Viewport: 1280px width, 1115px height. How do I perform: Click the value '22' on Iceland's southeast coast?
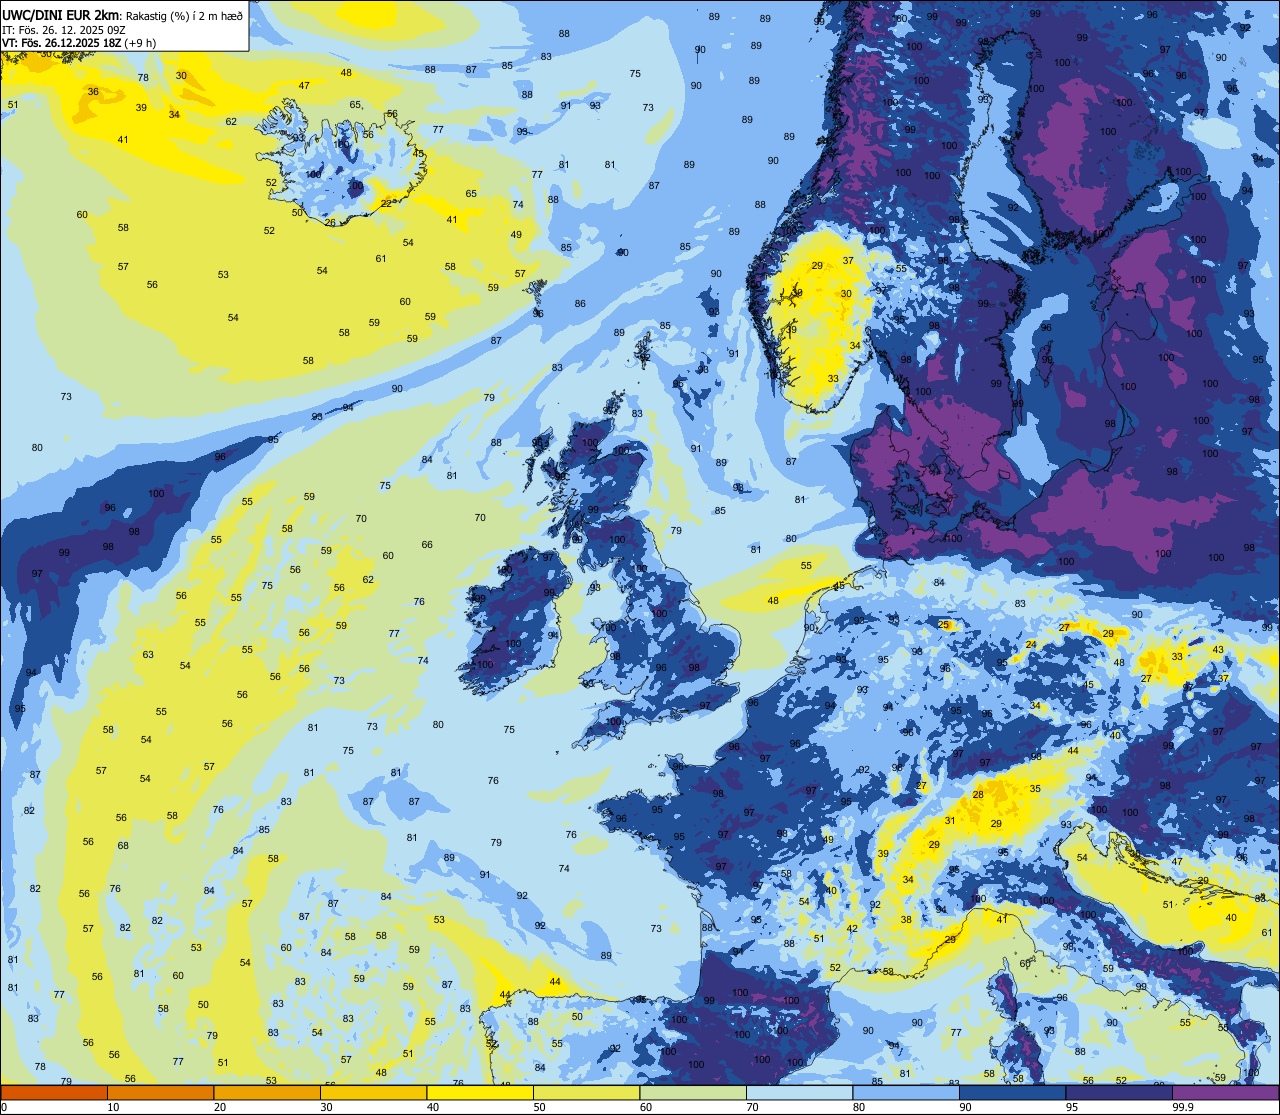(x=387, y=204)
